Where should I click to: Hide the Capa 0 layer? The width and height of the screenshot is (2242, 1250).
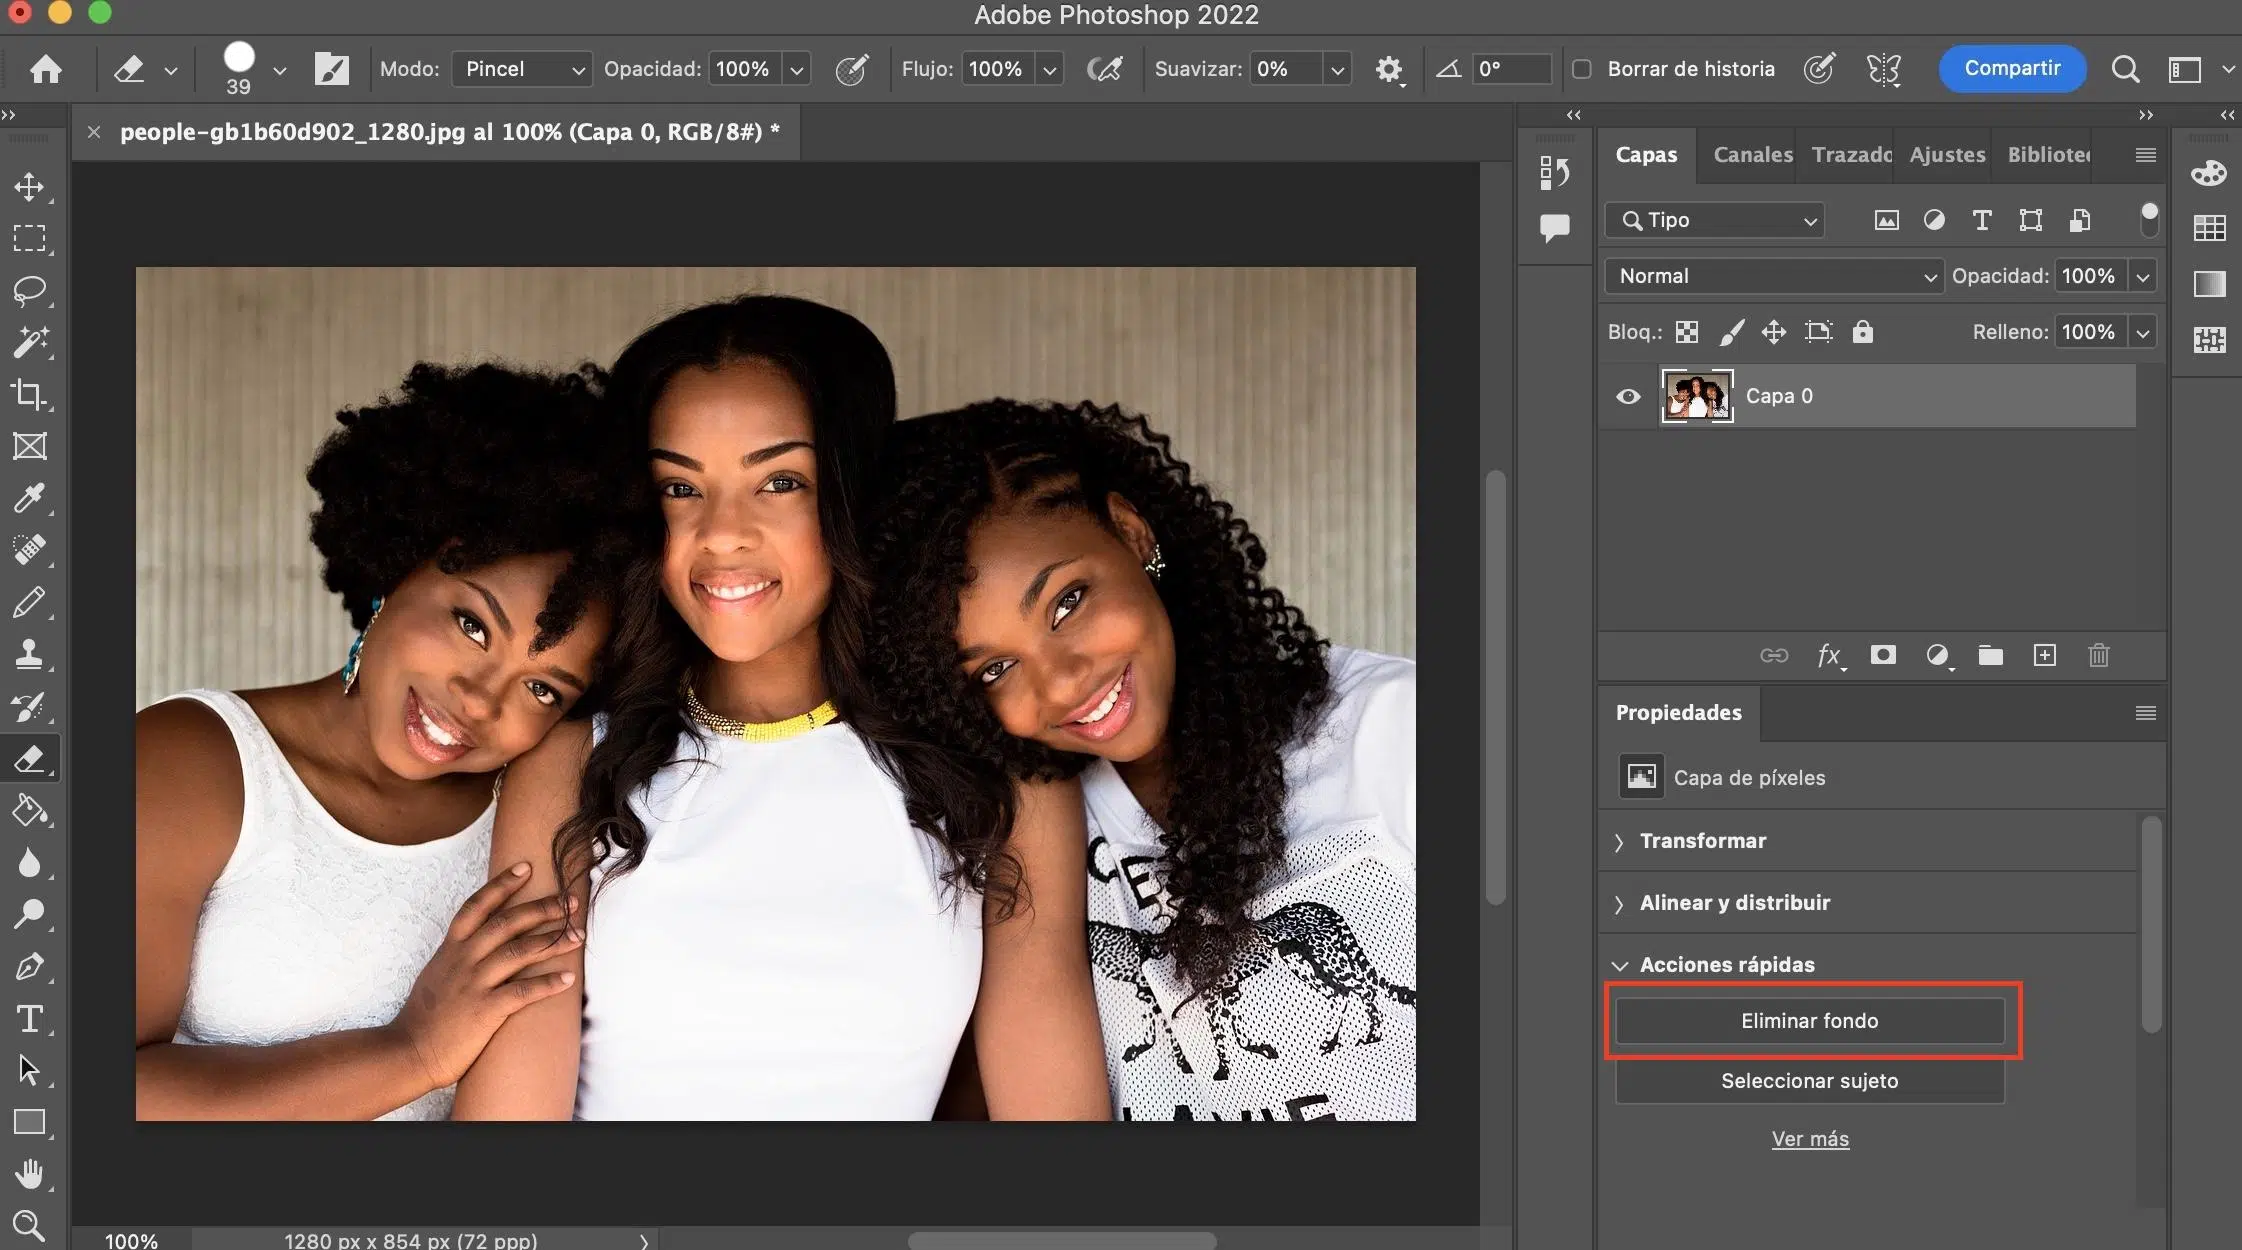(x=1628, y=396)
